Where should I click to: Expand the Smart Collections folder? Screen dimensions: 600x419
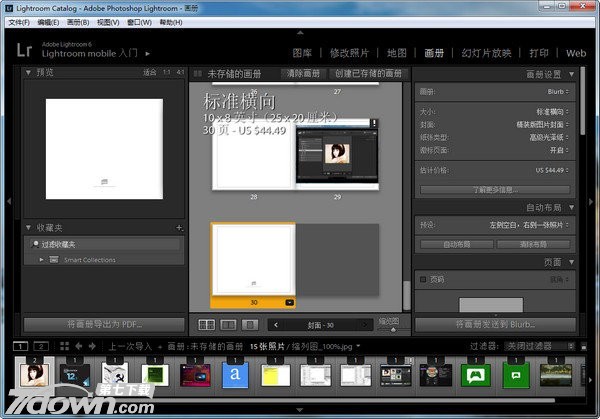(x=42, y=260)
